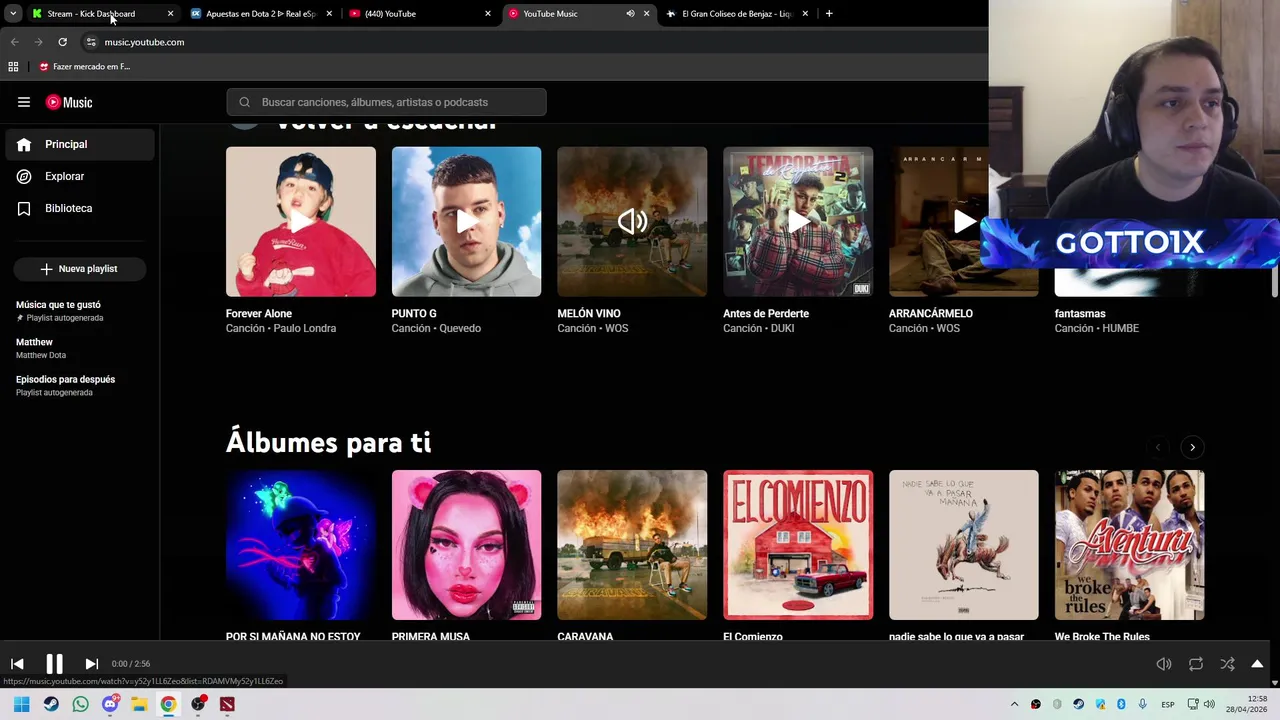Skip to previous track
This screenshot has height=720, width=1280.
pyautogui.click(x=17, y=664)
